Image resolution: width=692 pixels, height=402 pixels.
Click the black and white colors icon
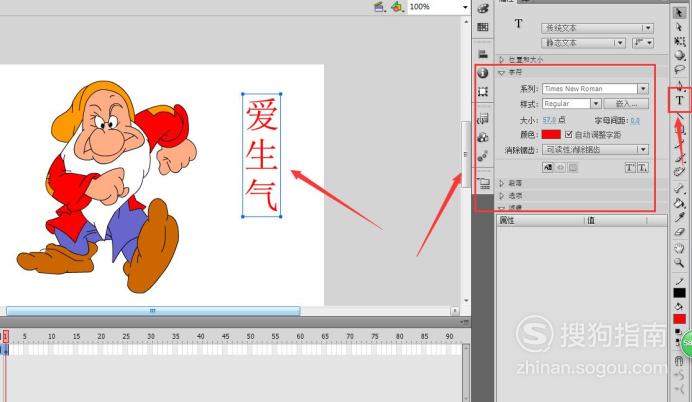point(678,332)
